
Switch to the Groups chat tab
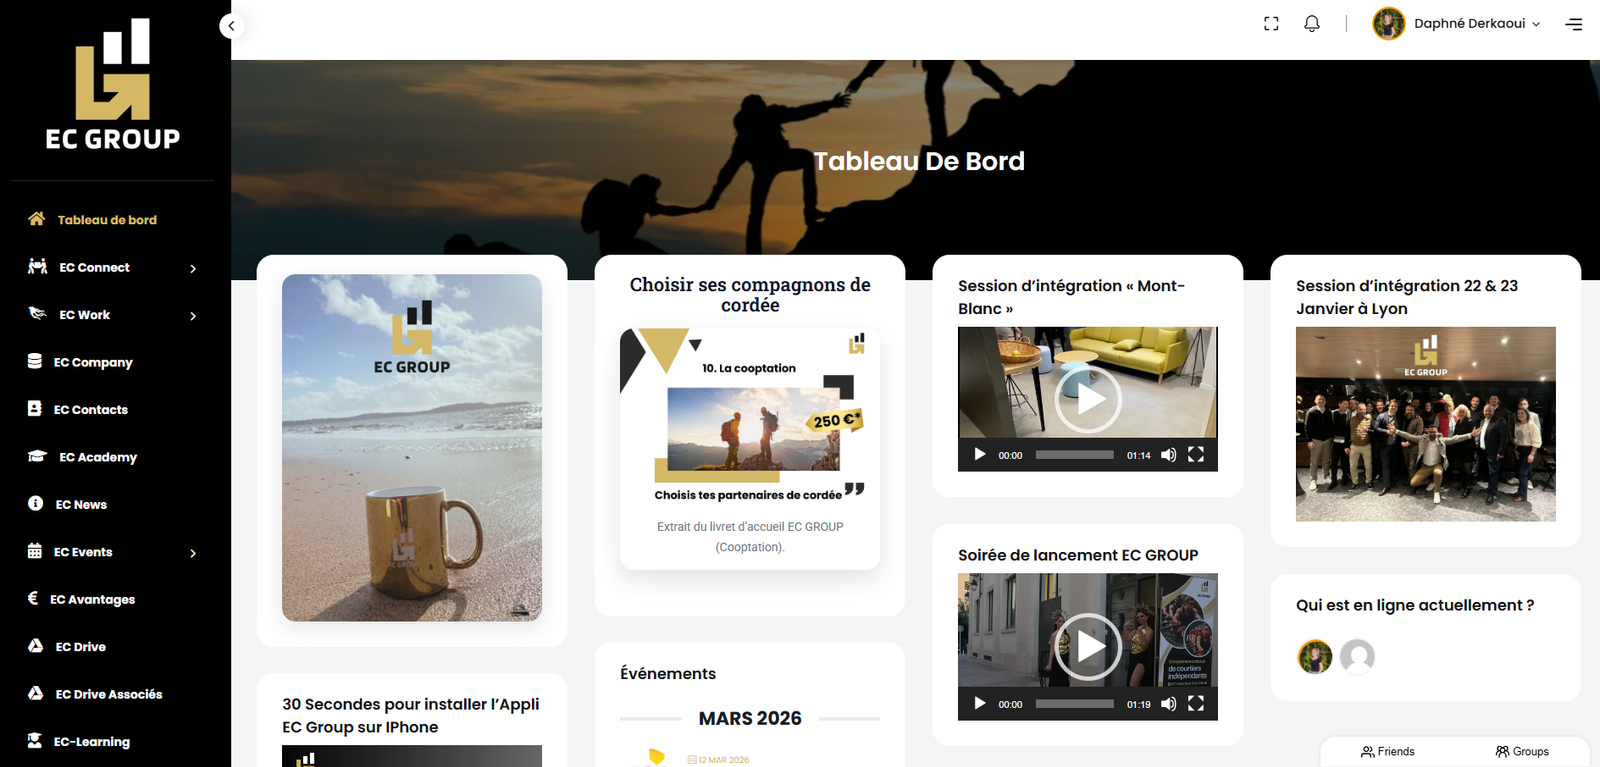(1522, 752)
